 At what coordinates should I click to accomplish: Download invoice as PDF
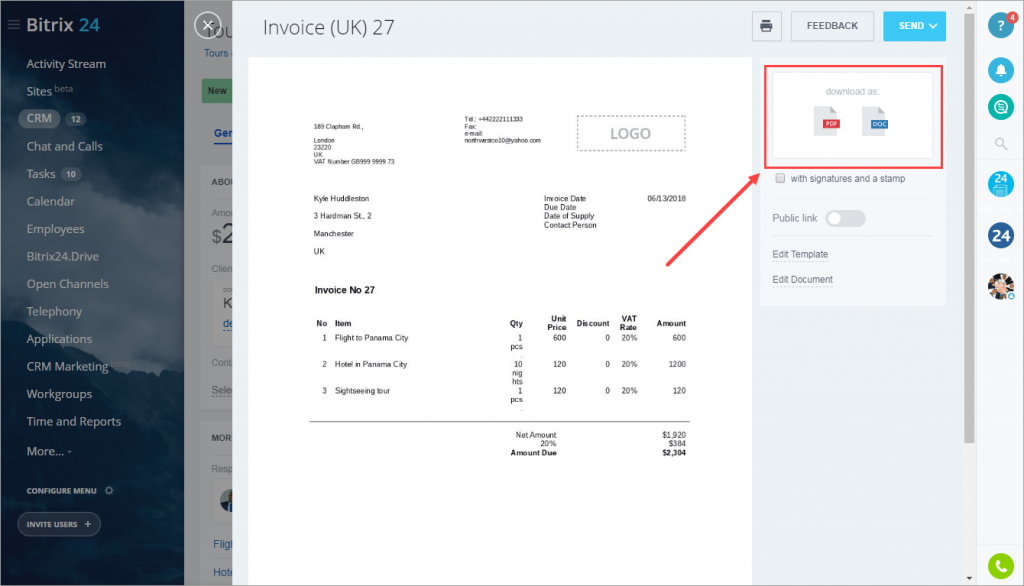pos(827,121)
